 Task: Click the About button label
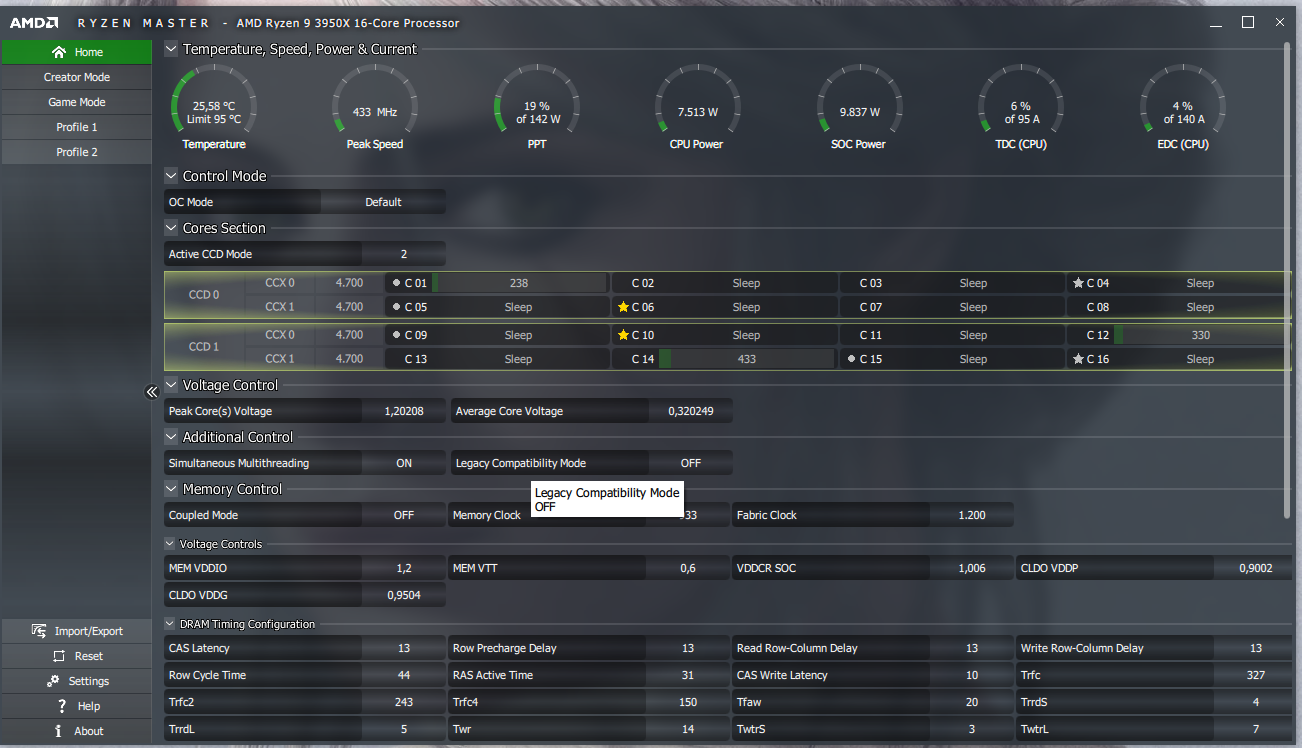89,731
